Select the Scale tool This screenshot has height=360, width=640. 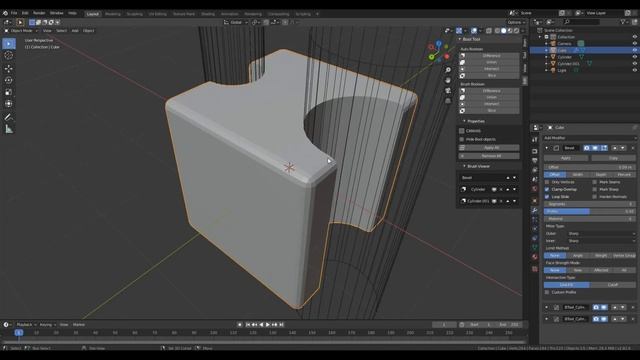pyautogui.click(x=9, y=92)
